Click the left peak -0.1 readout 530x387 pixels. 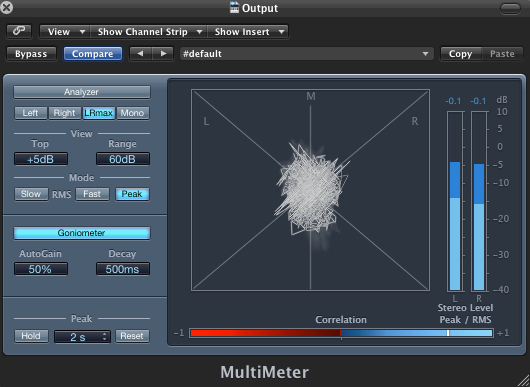tap(453, 101)
